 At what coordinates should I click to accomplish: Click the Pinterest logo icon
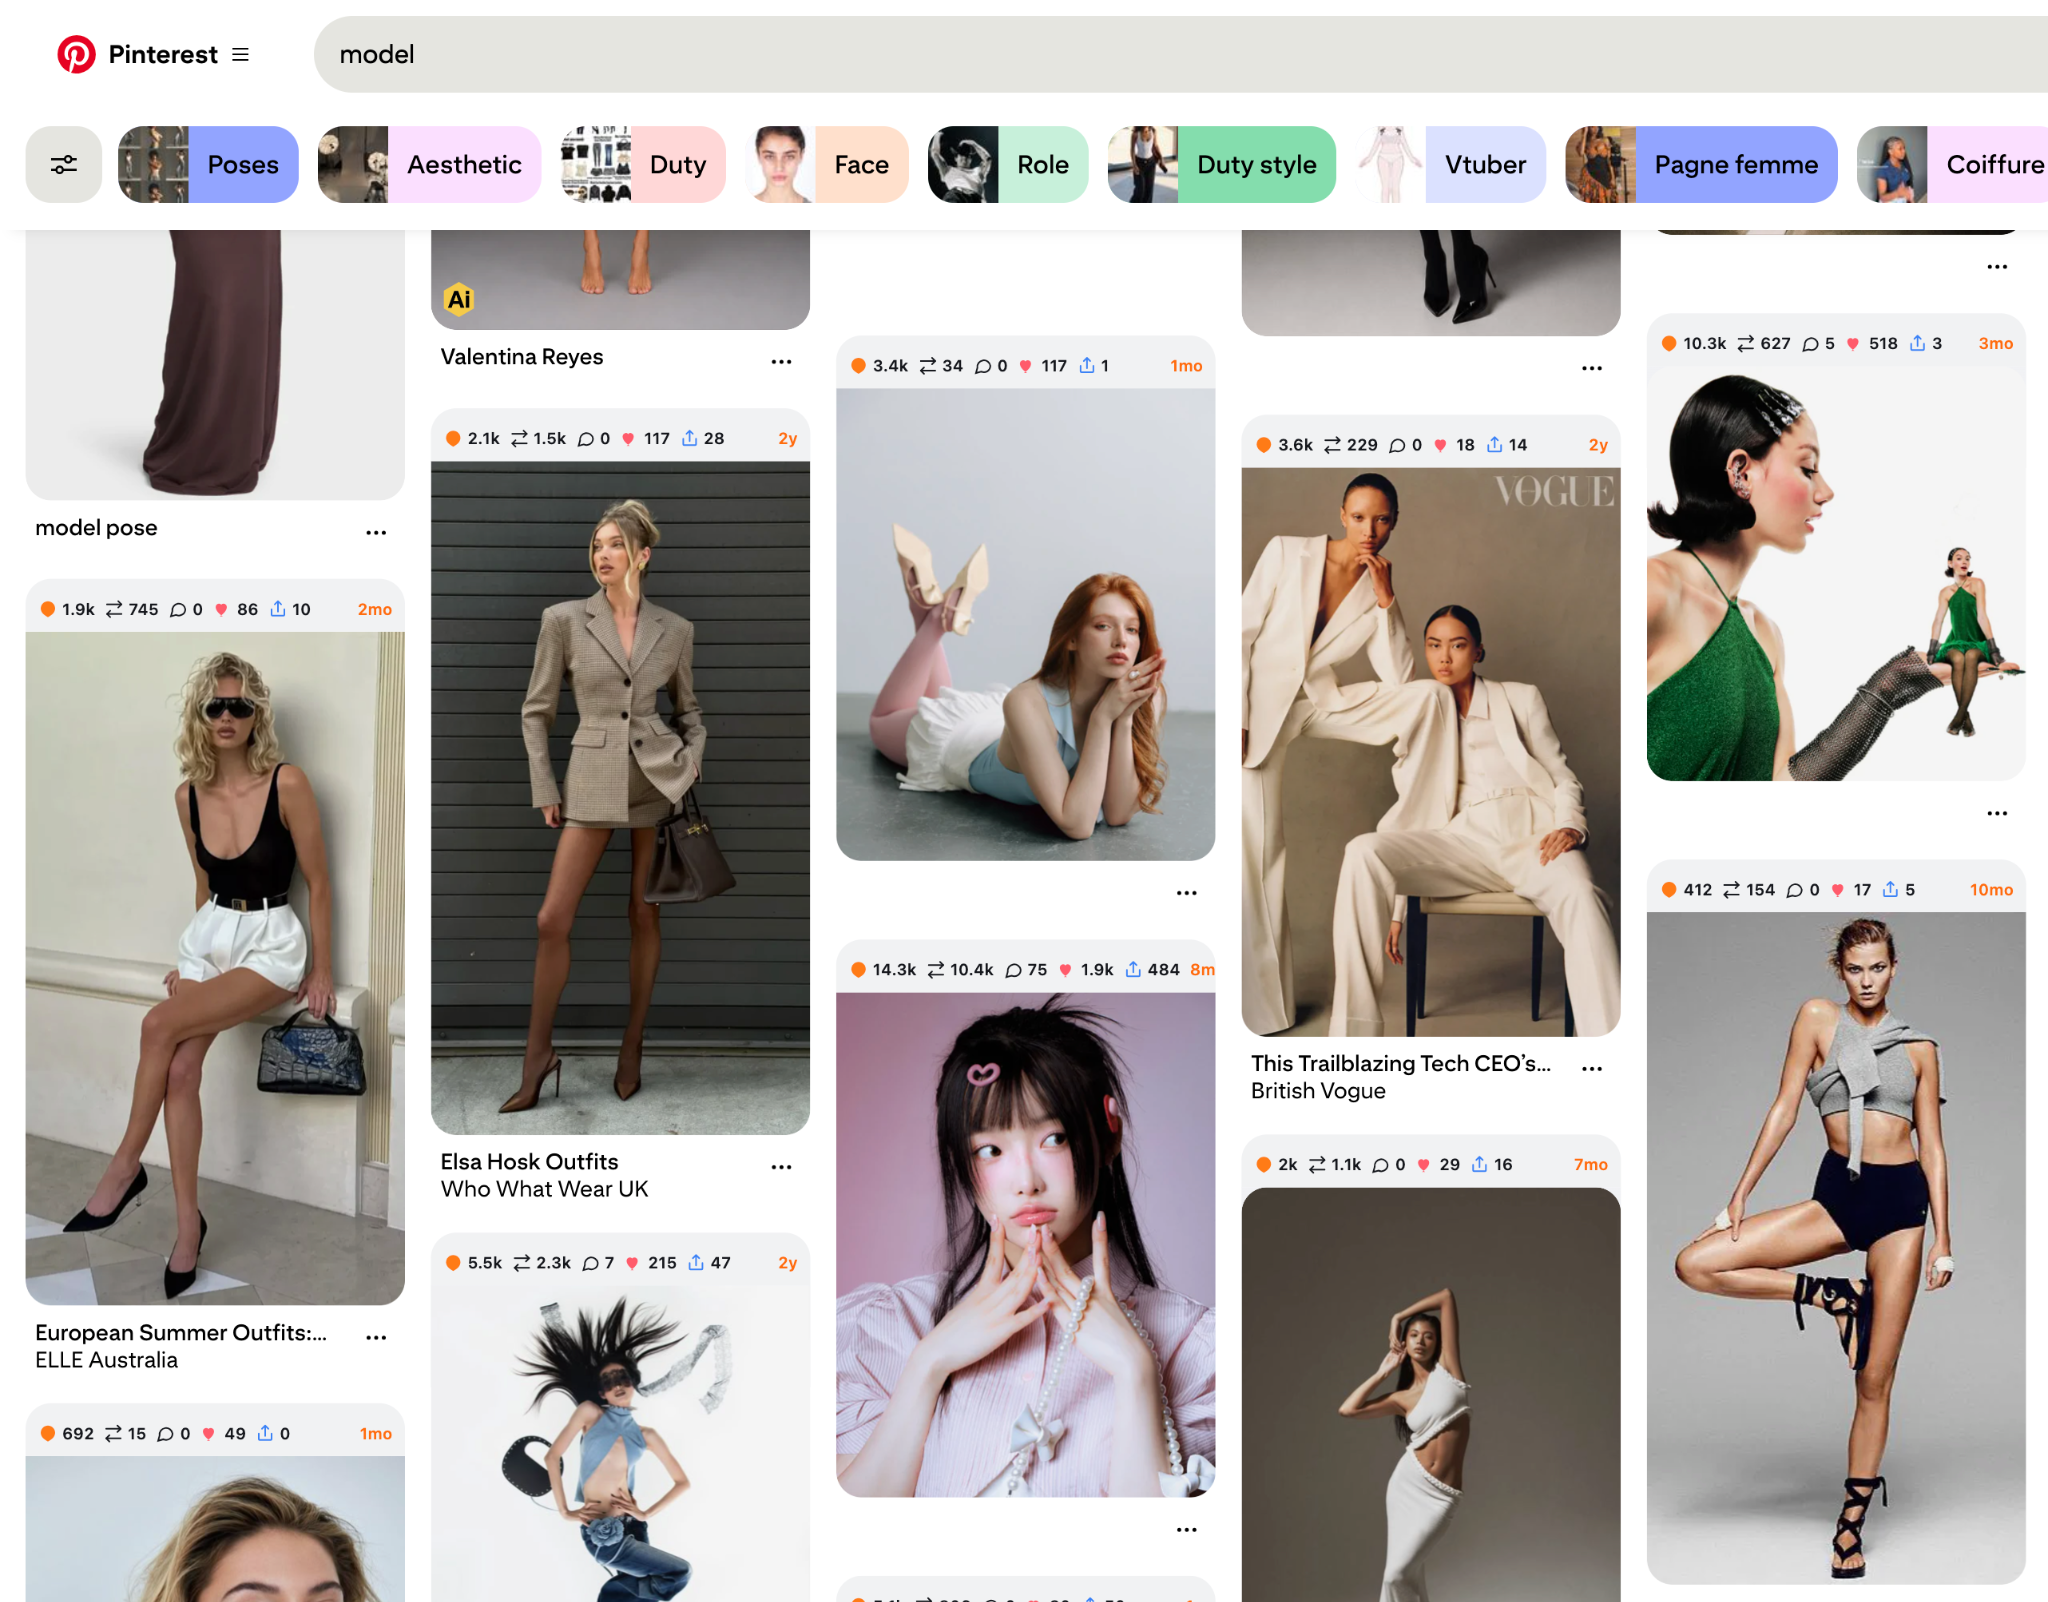[76, 54]
